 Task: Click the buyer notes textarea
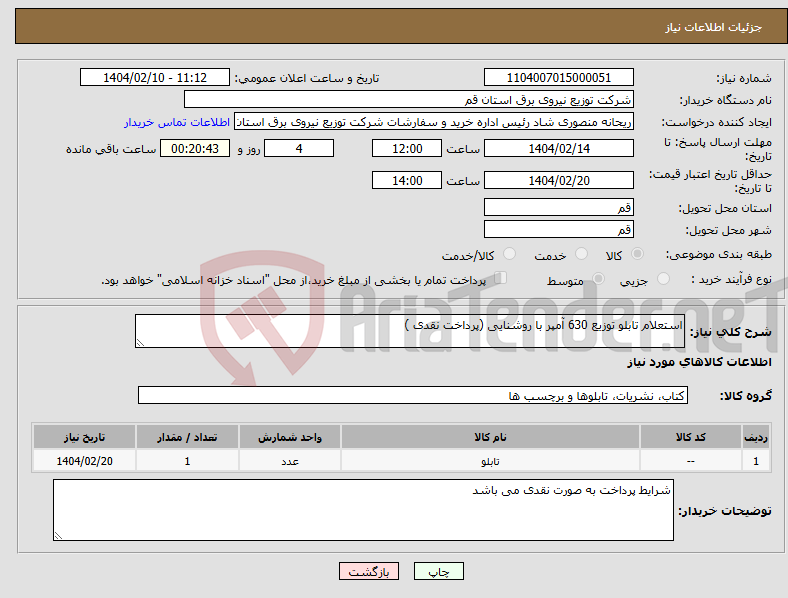pos(363,510)
